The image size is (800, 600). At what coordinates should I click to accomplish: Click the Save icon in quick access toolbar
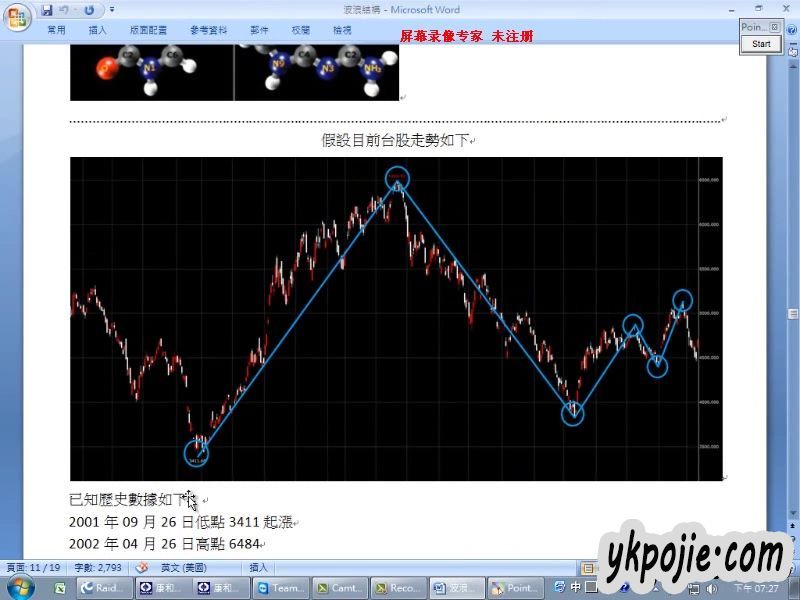(x=47, y=10)
